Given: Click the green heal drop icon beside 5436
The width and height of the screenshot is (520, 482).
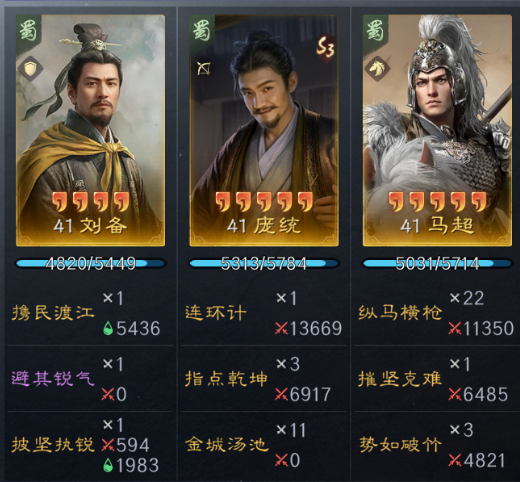Looking at the screenshot, I should pos(108,328).
